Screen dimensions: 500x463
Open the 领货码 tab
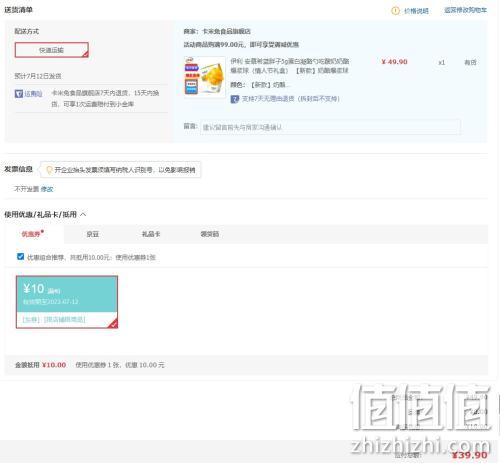(210, 234)
